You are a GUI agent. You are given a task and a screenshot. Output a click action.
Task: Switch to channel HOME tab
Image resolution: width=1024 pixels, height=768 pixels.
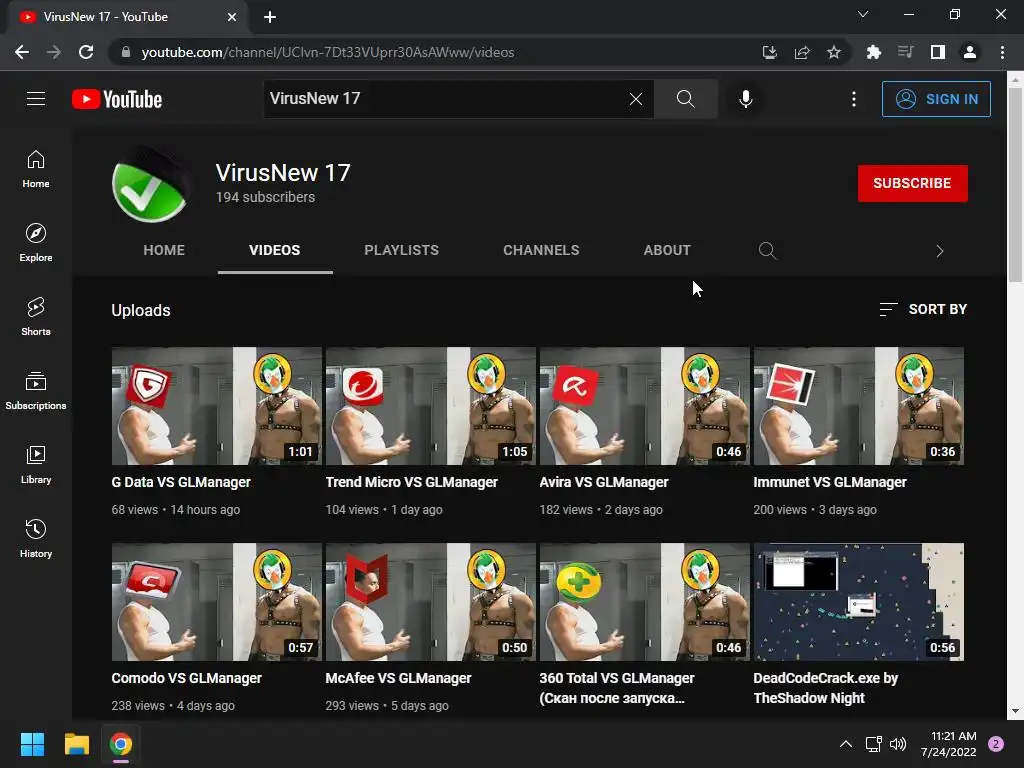tap(164, 250)
